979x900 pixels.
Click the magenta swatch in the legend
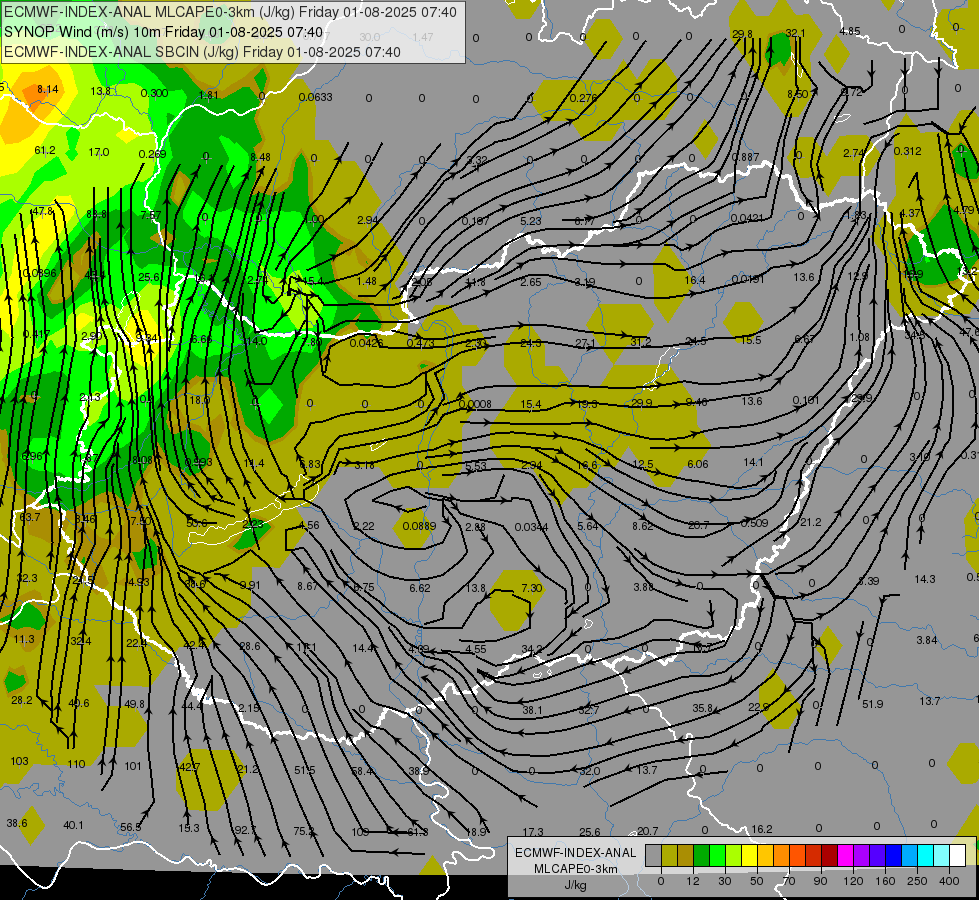tap(845, 855)
